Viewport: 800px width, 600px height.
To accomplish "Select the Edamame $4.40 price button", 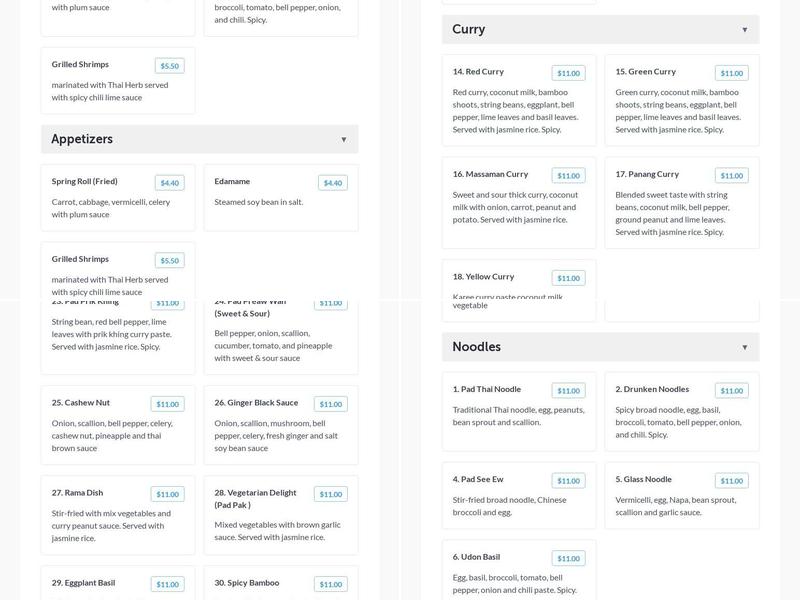I will point(332,183).
